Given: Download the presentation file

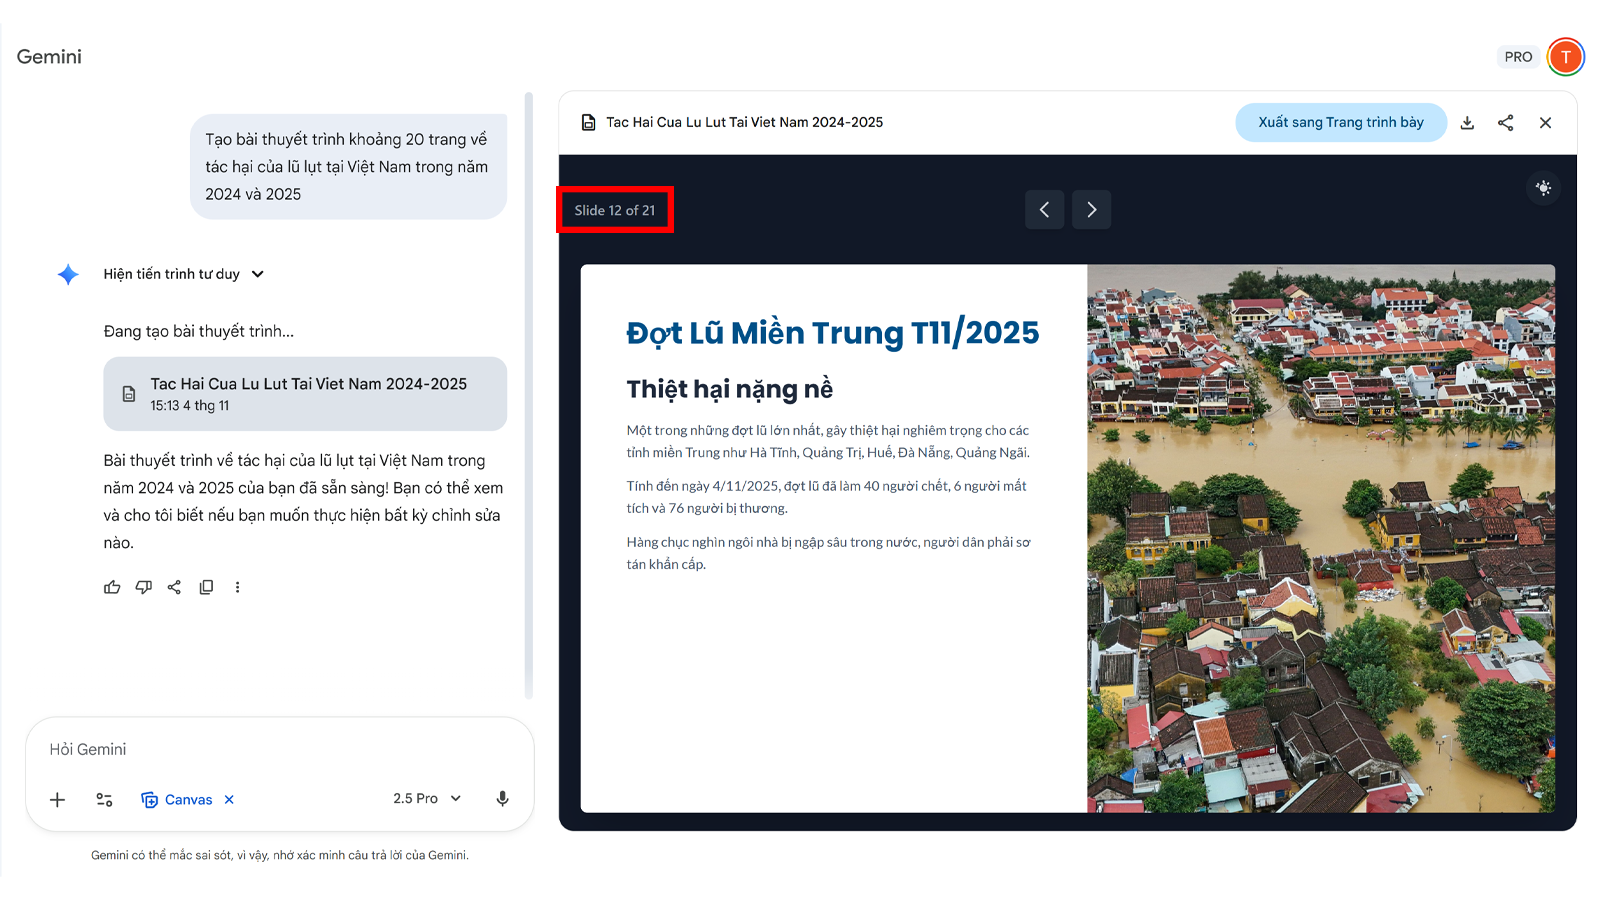Looking at the screenshot, I should pos(1467,123).
